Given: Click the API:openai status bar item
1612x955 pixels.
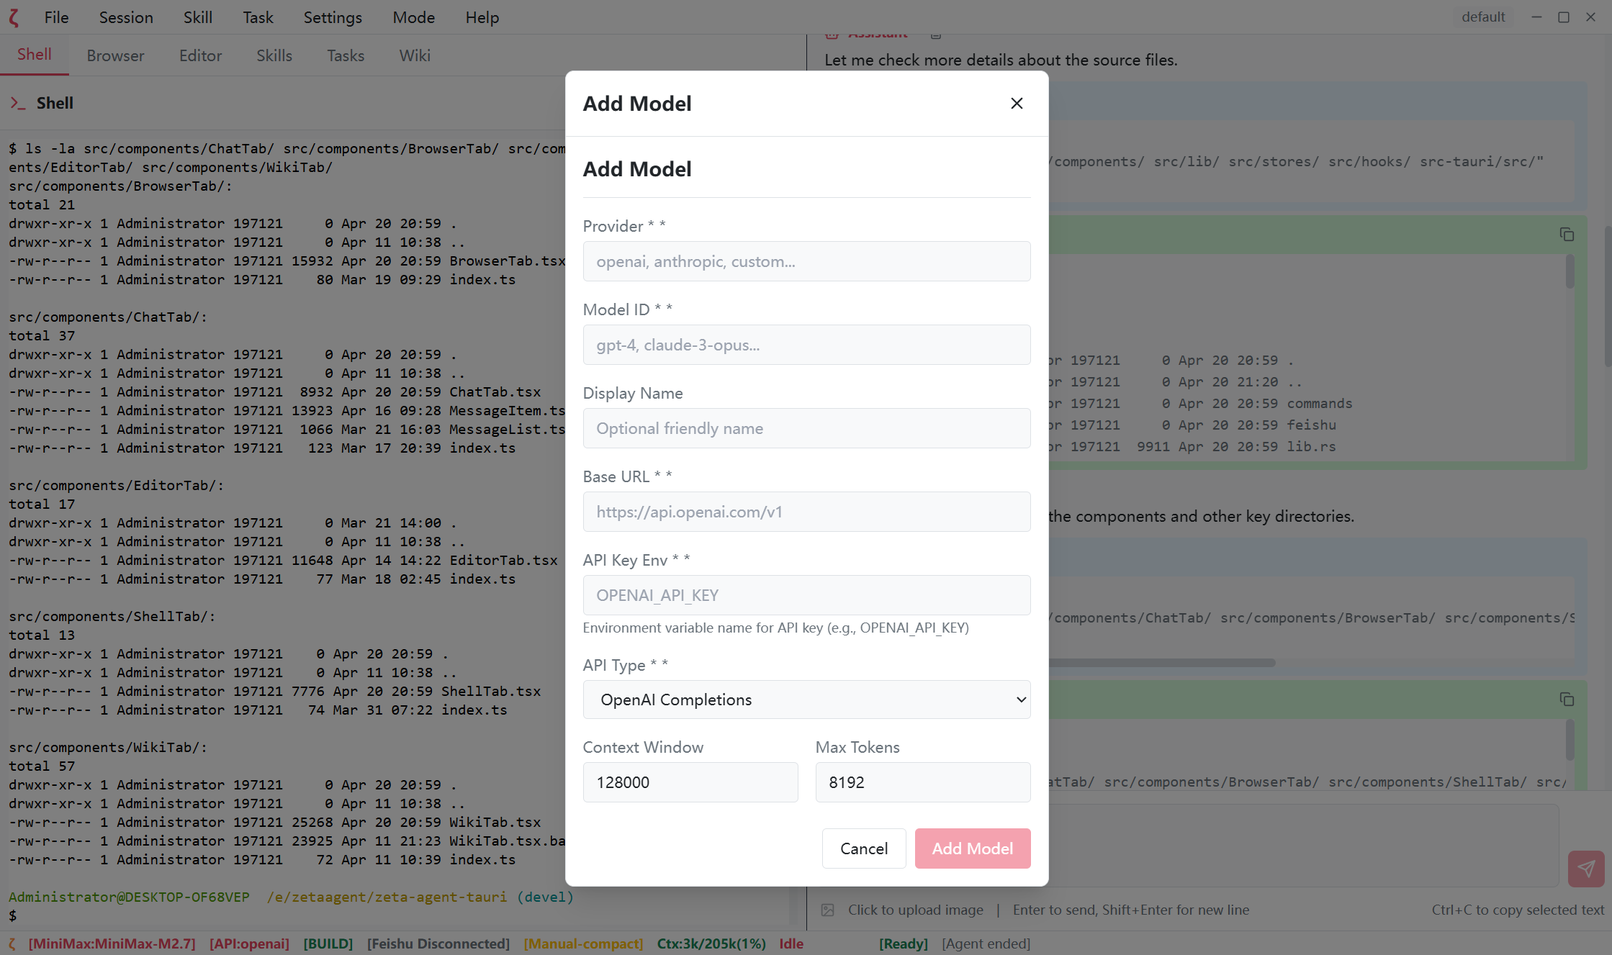Looking at the screenshot, I should (x=249, y=943).
